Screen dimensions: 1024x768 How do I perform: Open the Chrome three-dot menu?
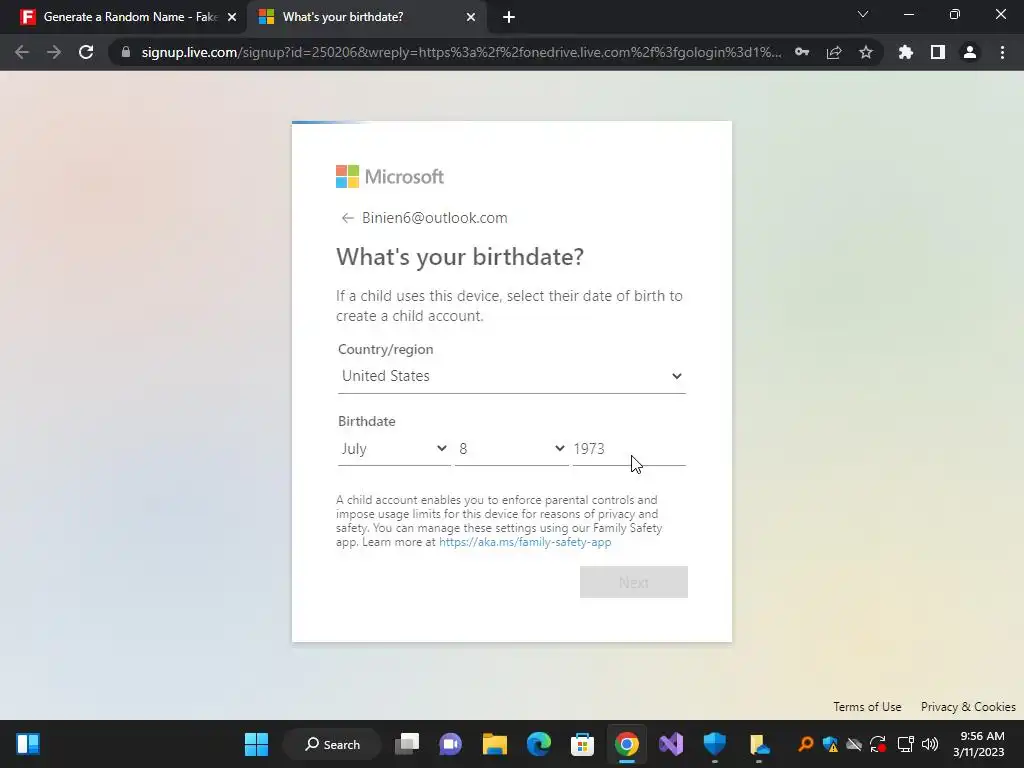coord(1002,52)
